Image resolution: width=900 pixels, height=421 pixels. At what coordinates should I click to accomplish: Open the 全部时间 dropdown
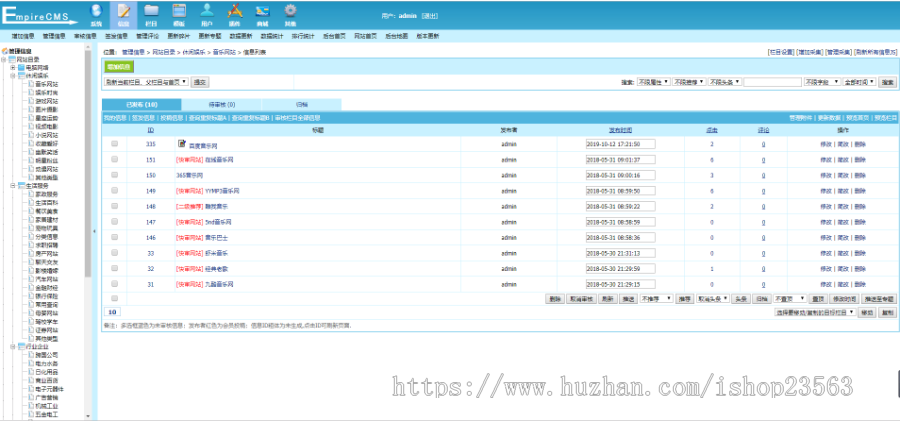pyautogui.click(x=859, y=82)
